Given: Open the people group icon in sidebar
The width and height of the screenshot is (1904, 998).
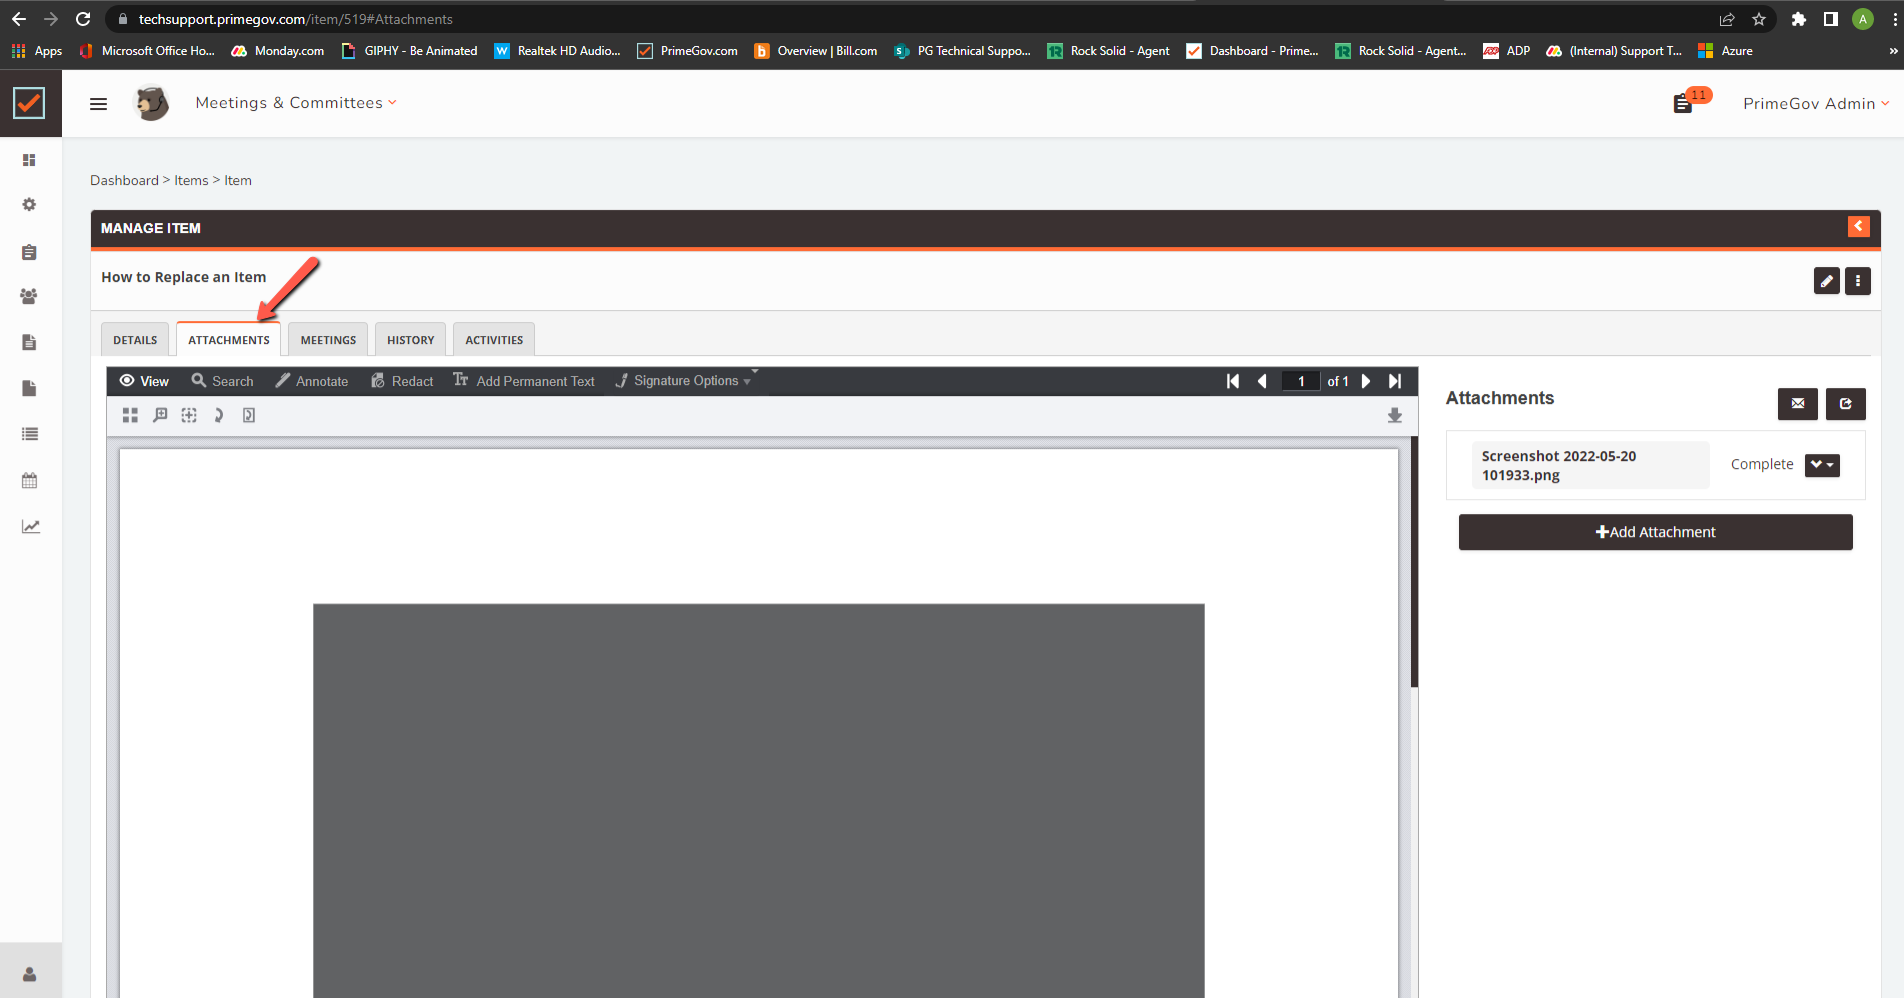Looking at the screenshot, I should pyautogui.click(x=29, y=297).
